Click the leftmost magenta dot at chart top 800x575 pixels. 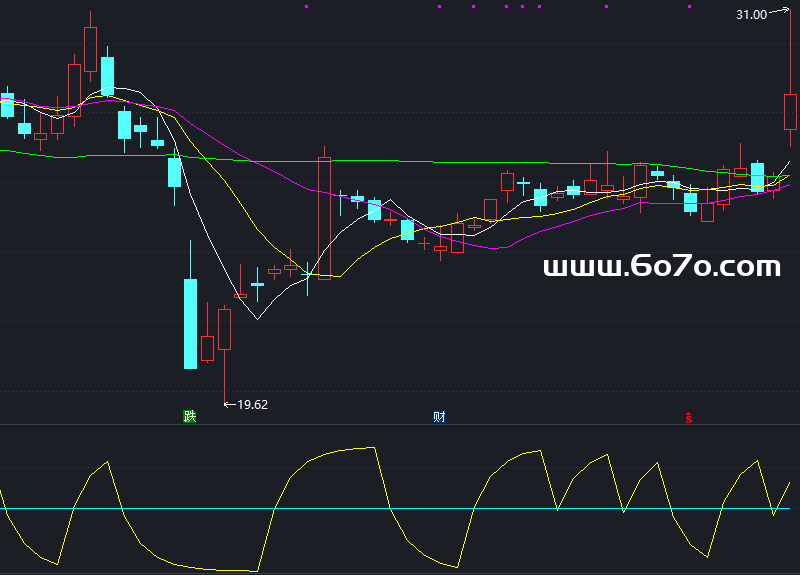[306, 6]
